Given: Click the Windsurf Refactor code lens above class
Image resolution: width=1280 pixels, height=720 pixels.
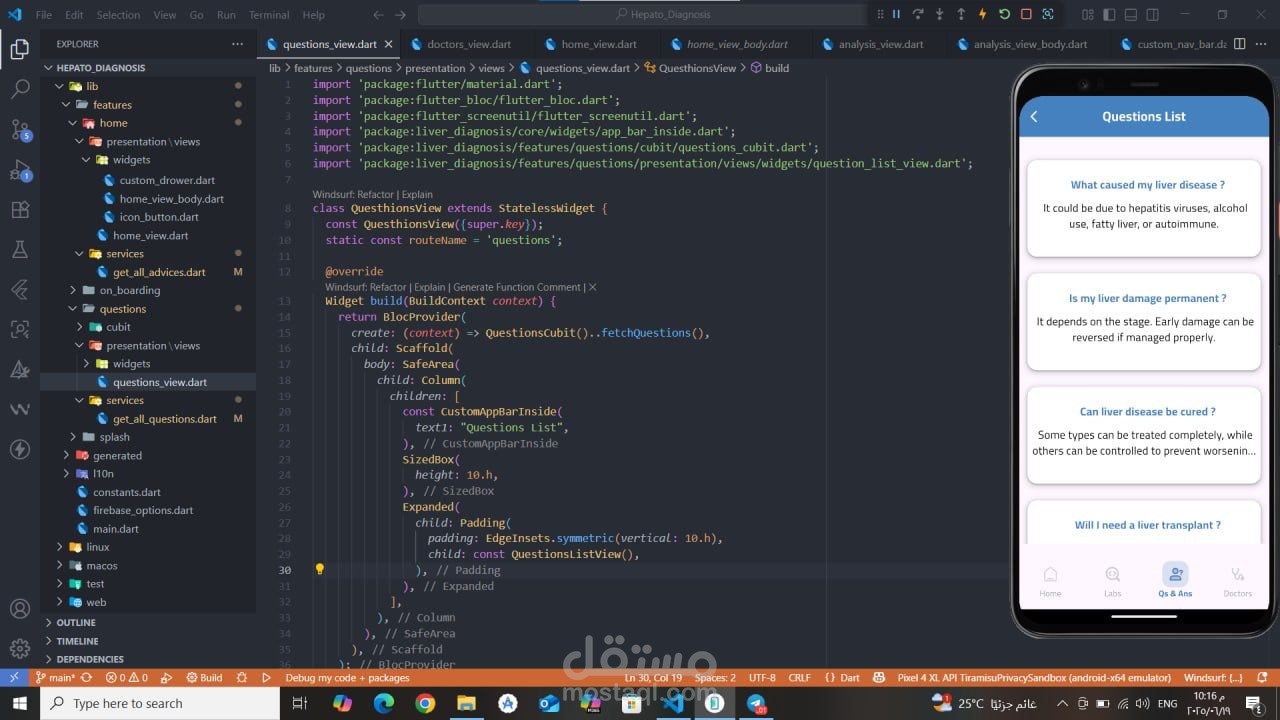Looking at the screenshot, I should 353,194.
